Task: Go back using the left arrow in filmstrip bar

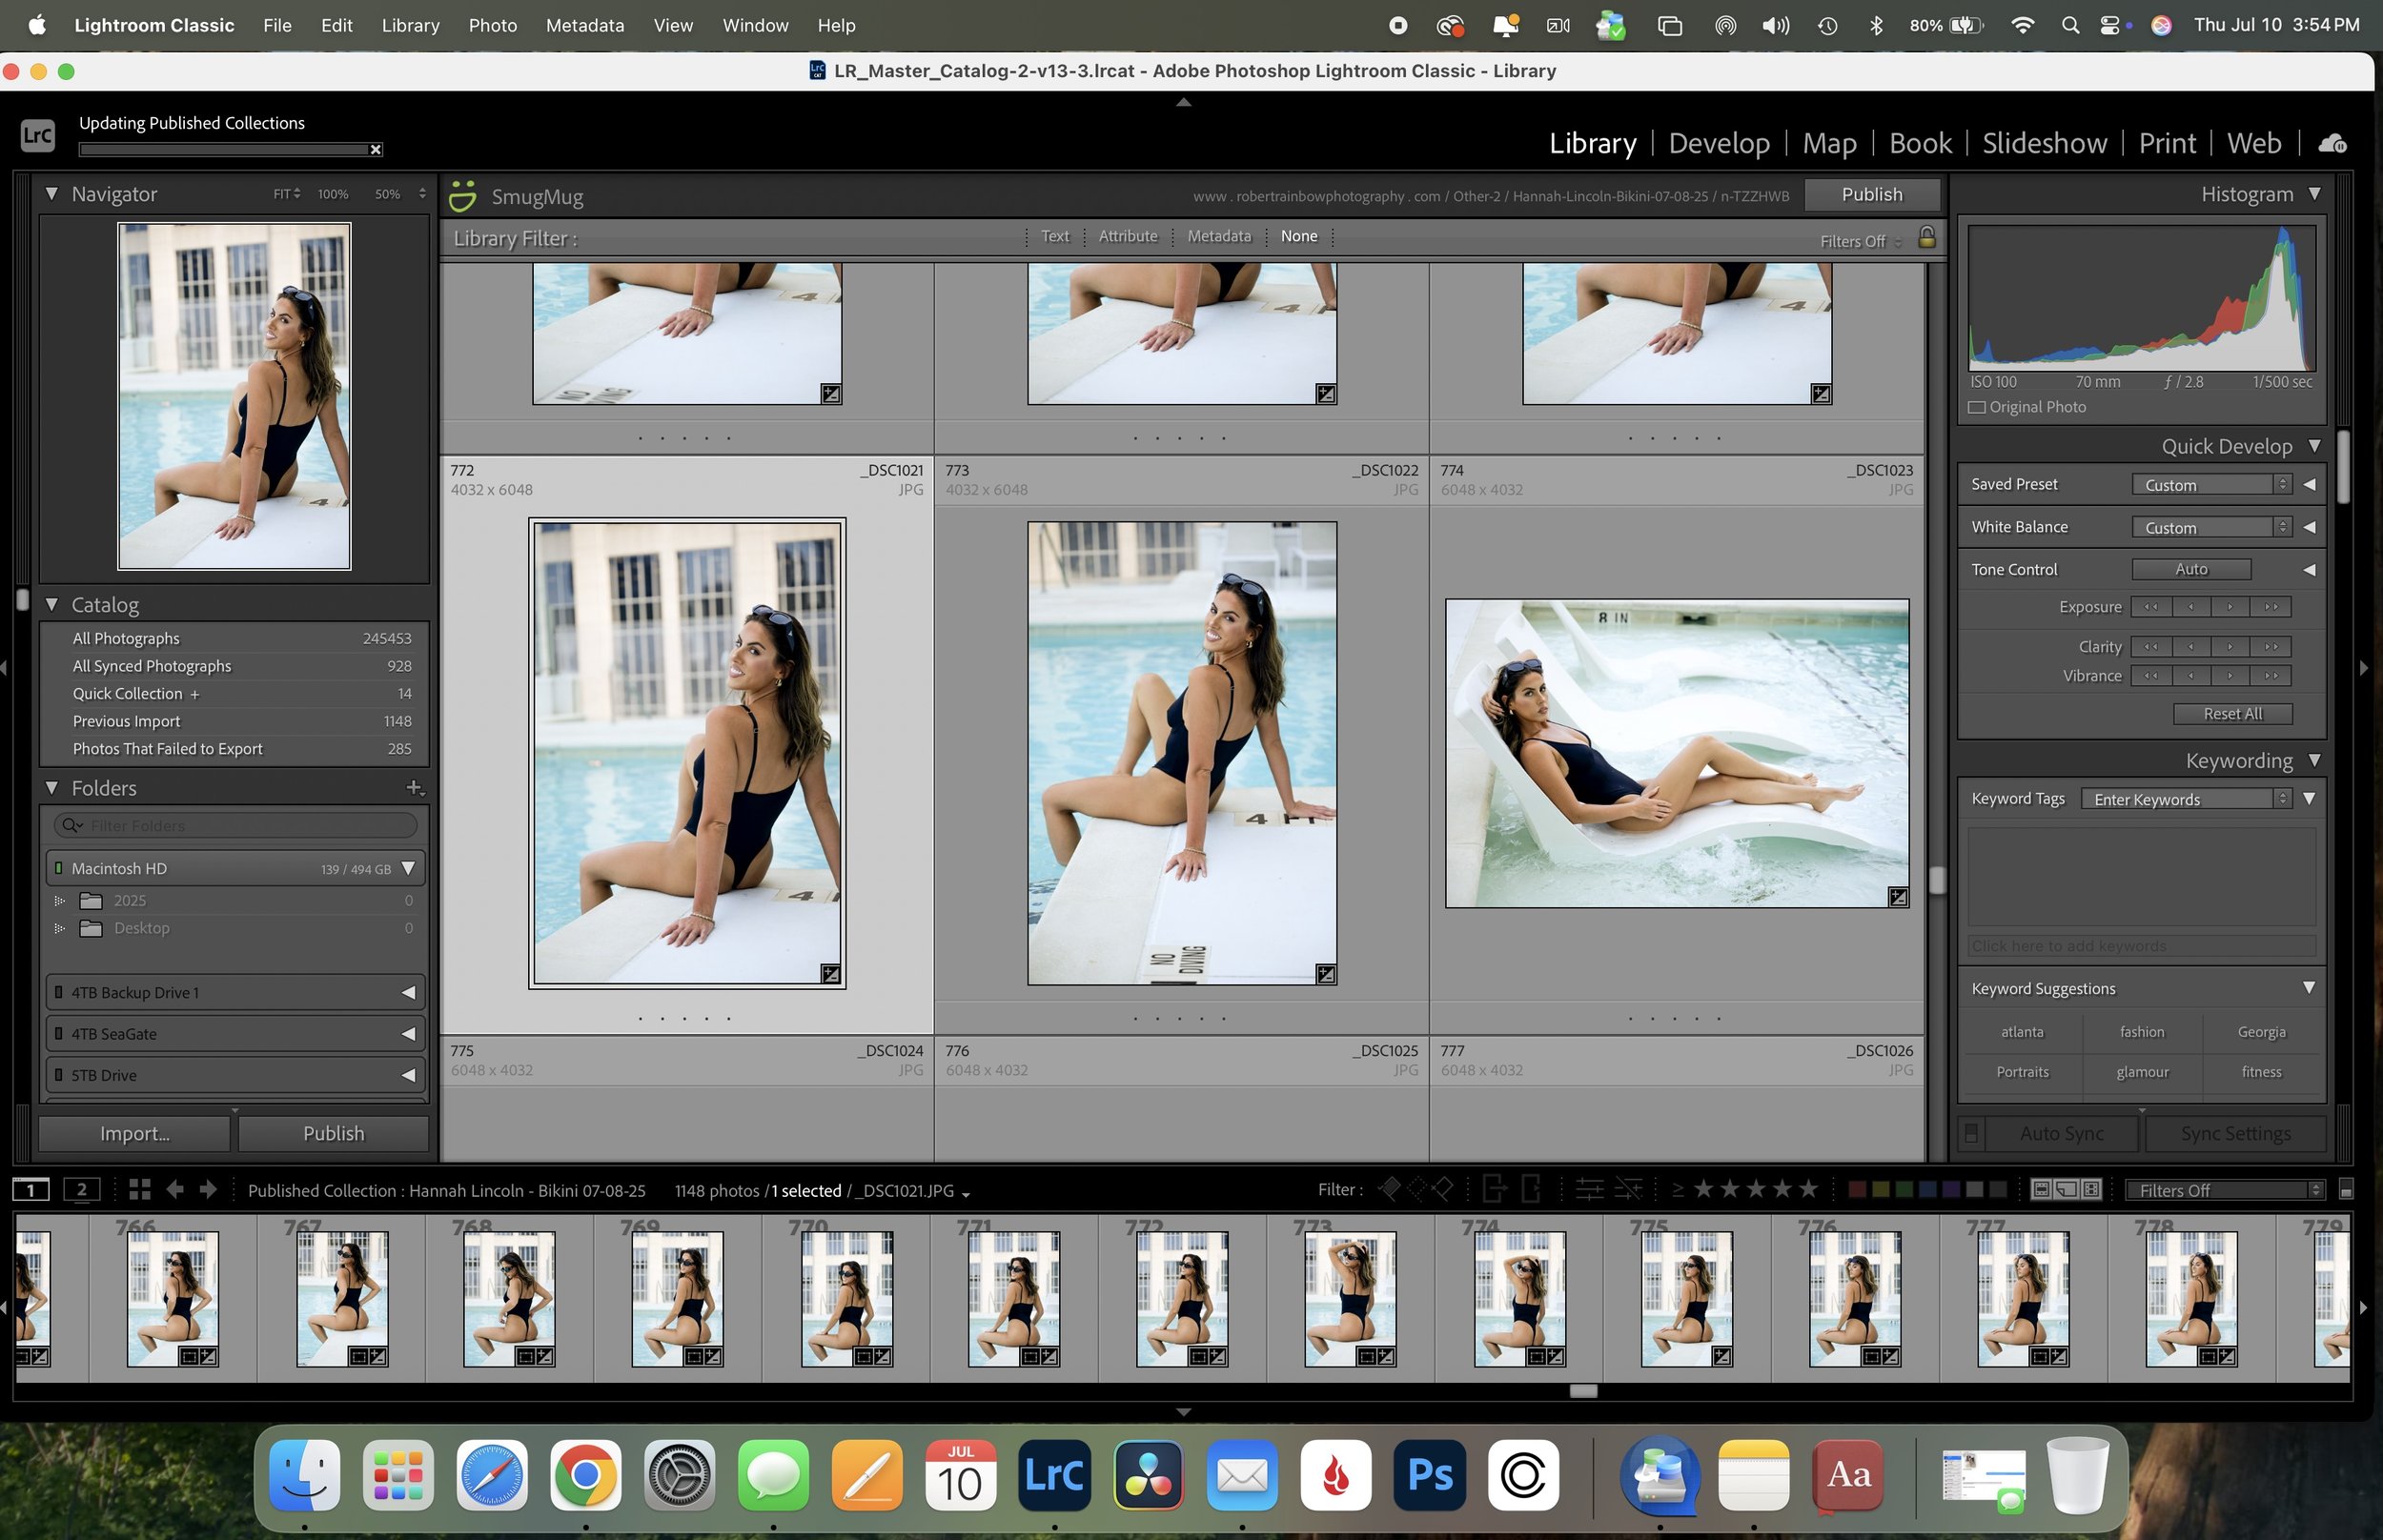Action: click(175, 1189)
